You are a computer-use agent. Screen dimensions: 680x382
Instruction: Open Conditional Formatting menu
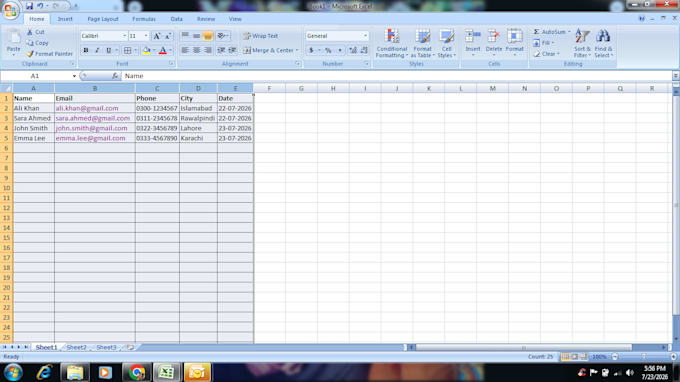click(392, 43)
